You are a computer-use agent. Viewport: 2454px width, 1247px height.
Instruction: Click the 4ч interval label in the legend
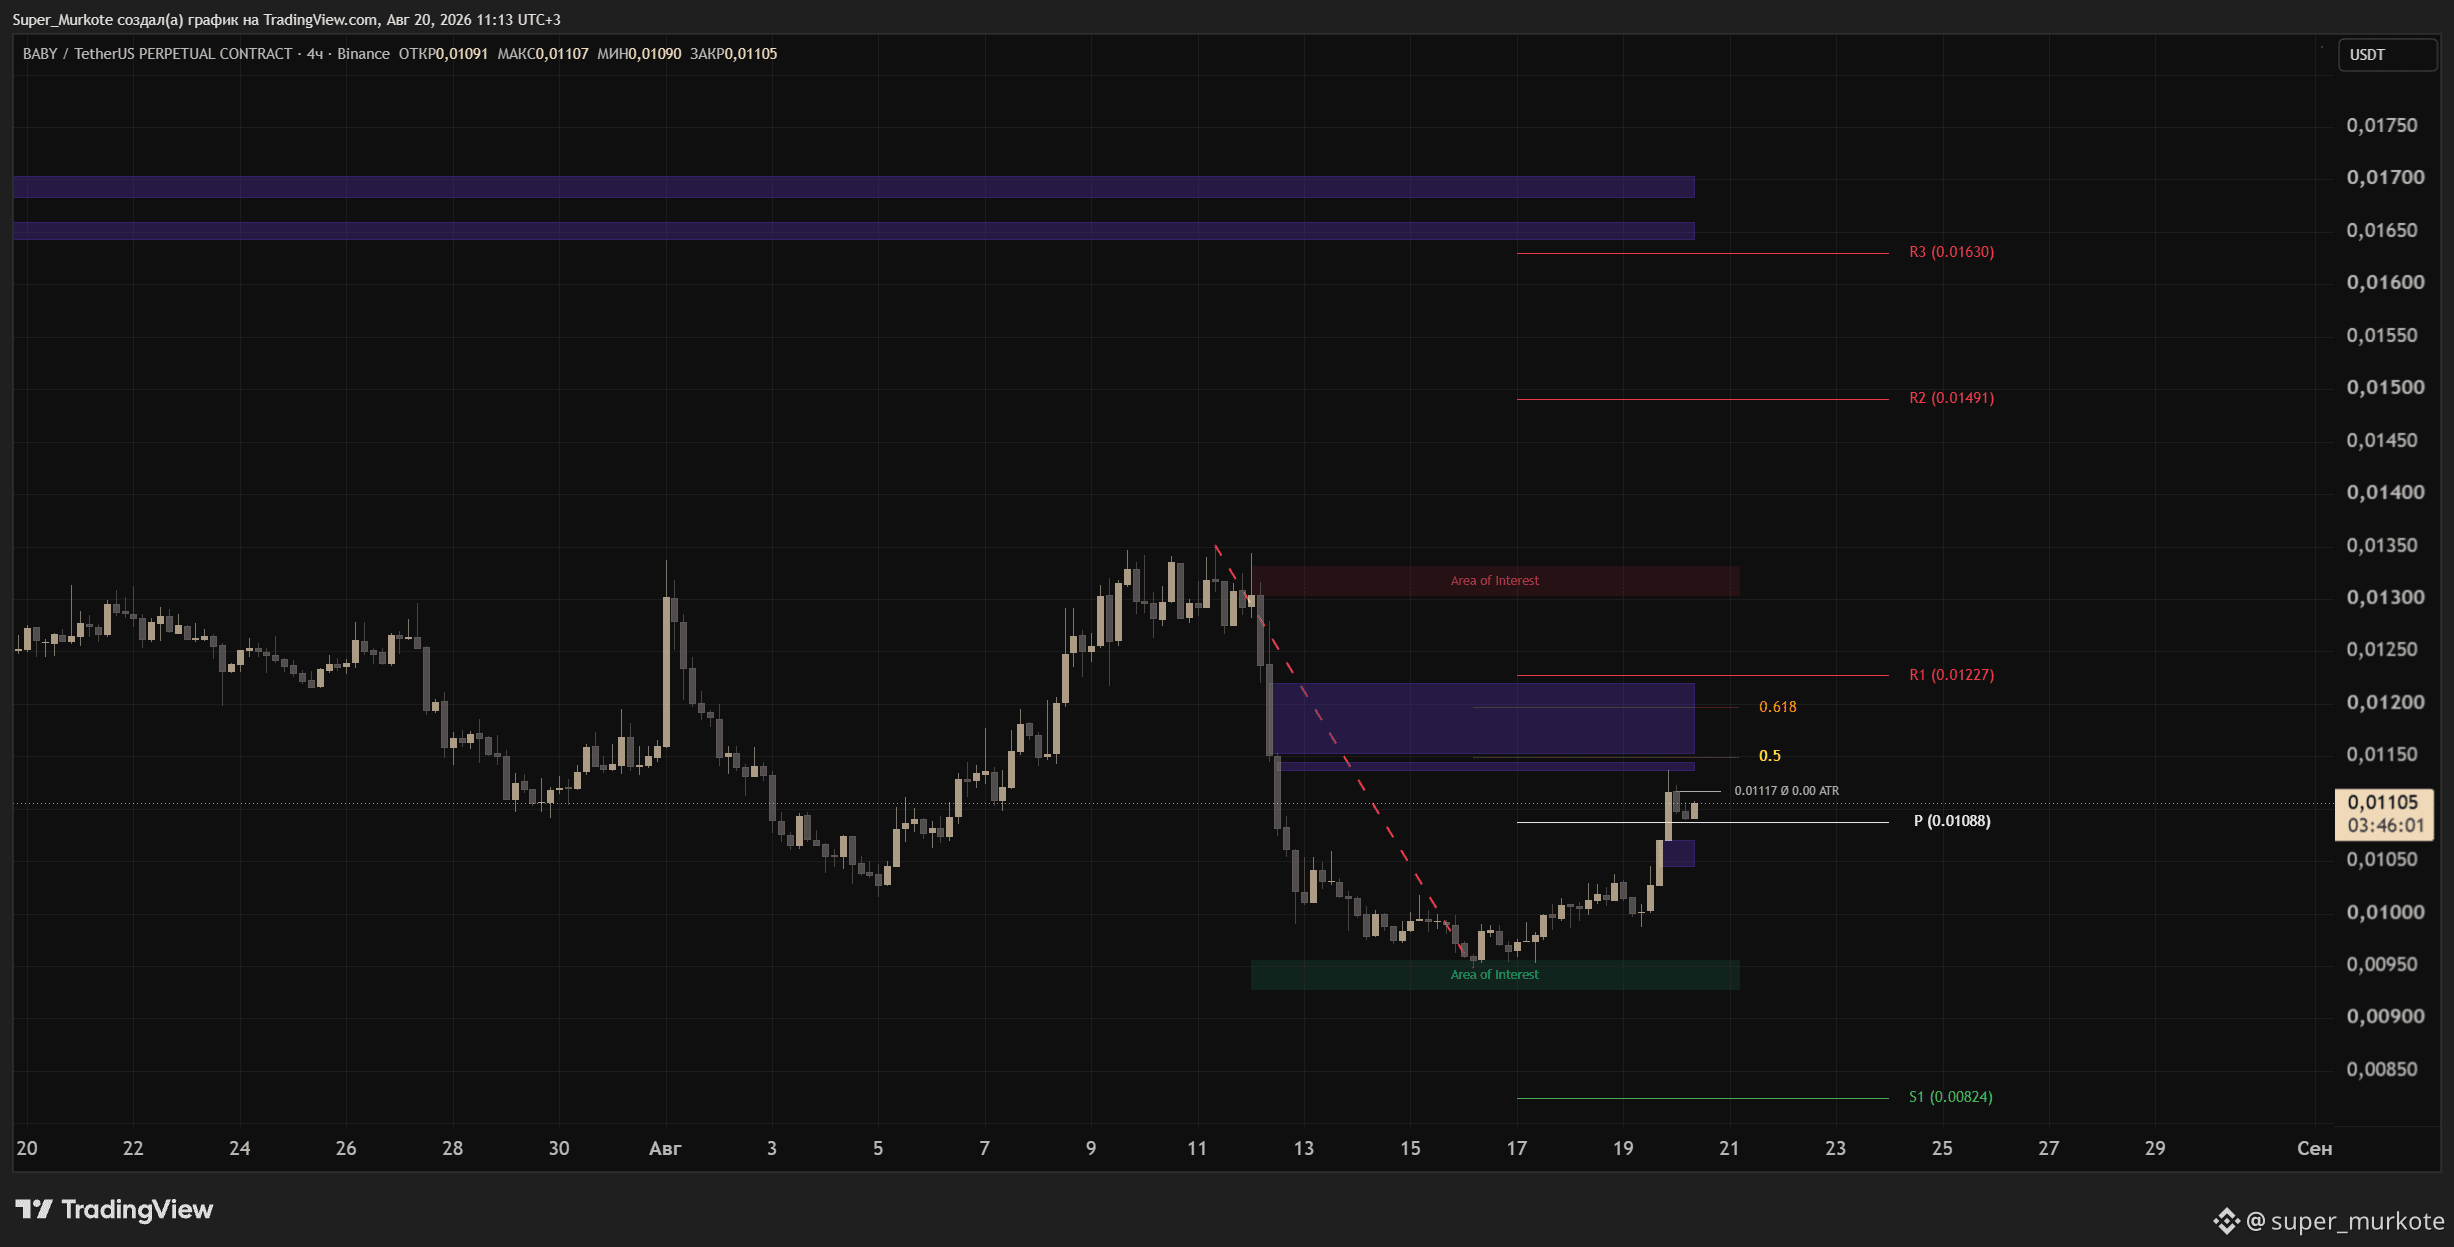coord(315,54)
